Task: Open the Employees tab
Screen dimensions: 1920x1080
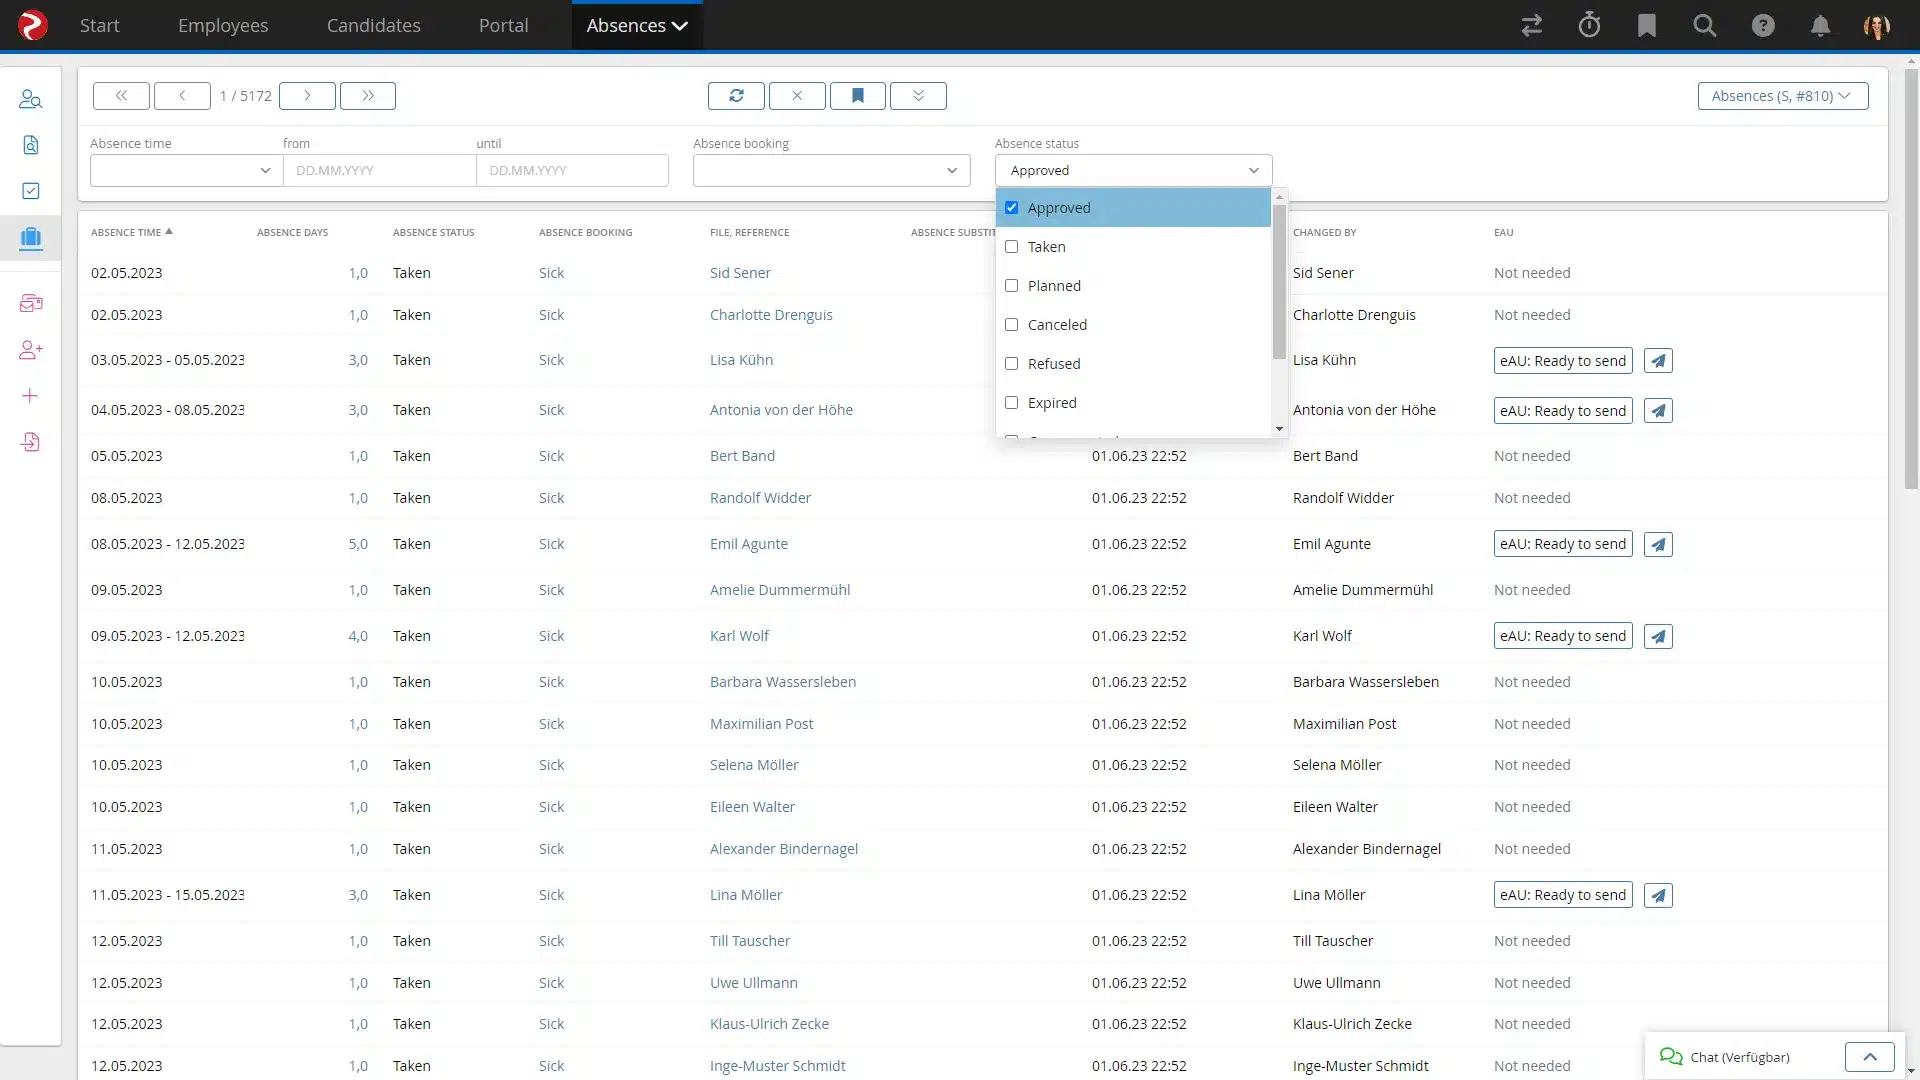Action: [223, 25]
